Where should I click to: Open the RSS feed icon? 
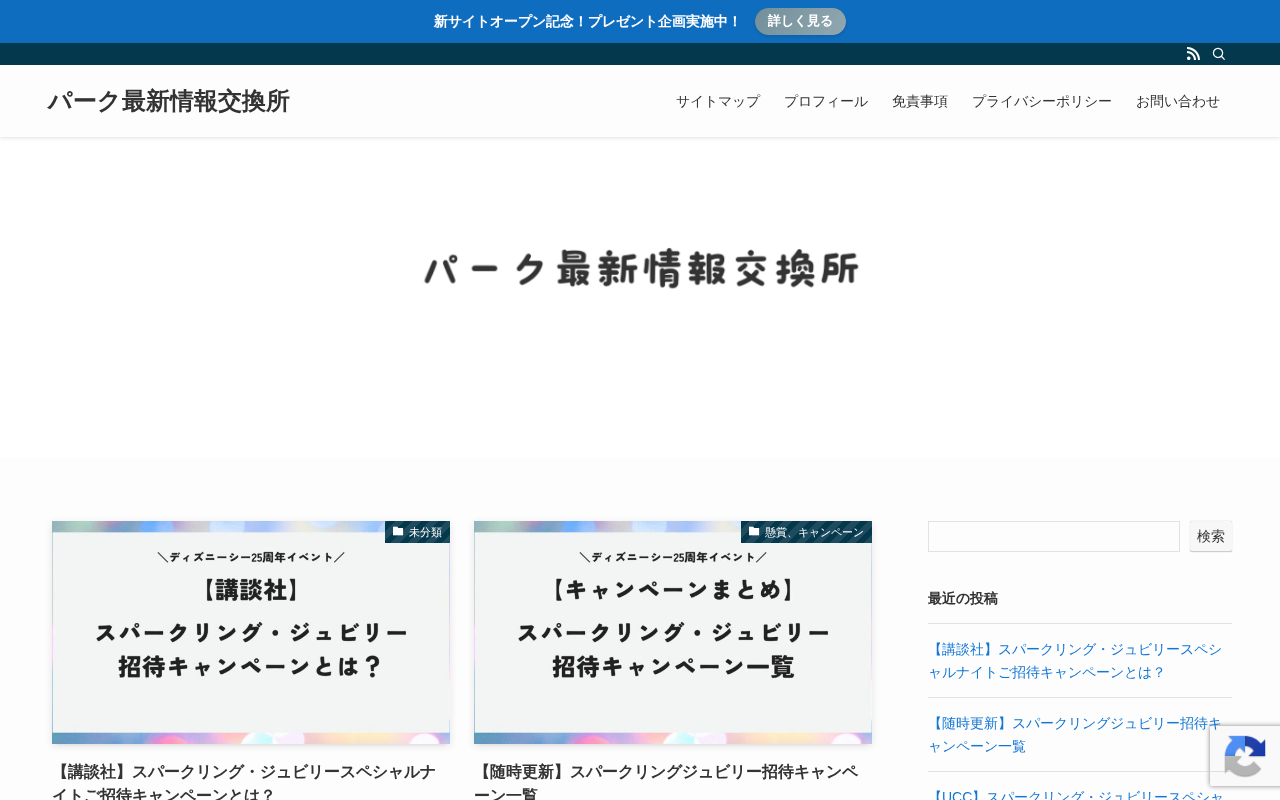(x=1193, y=54)
